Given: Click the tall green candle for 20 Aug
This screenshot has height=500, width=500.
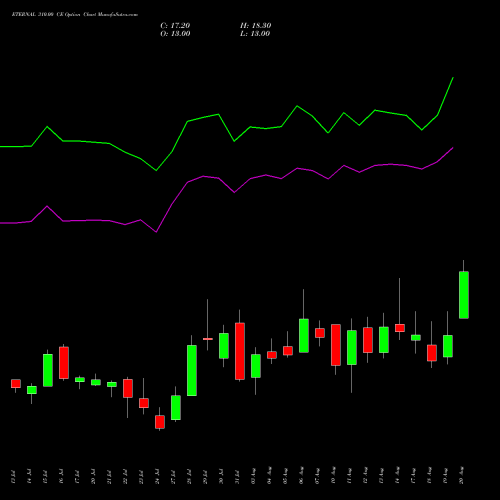Looking at the screenshot, I should (464, 295).
